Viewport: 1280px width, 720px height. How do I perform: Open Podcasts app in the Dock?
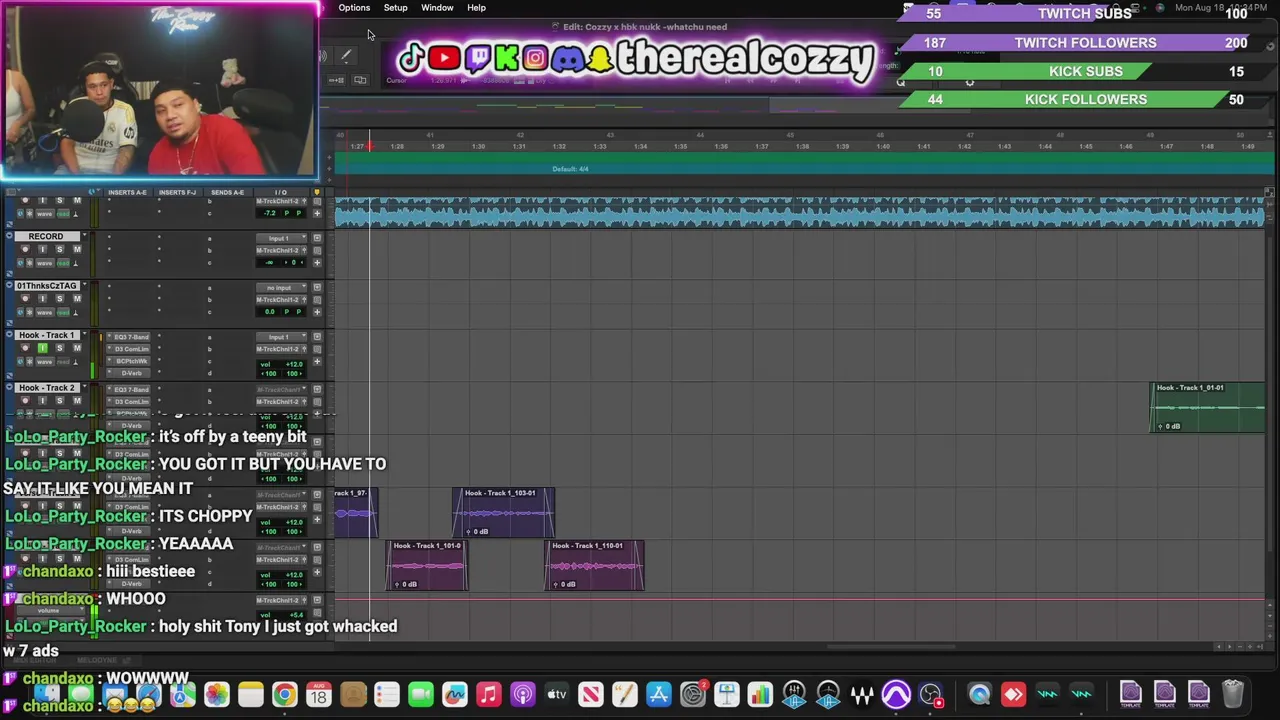[522, 694]
